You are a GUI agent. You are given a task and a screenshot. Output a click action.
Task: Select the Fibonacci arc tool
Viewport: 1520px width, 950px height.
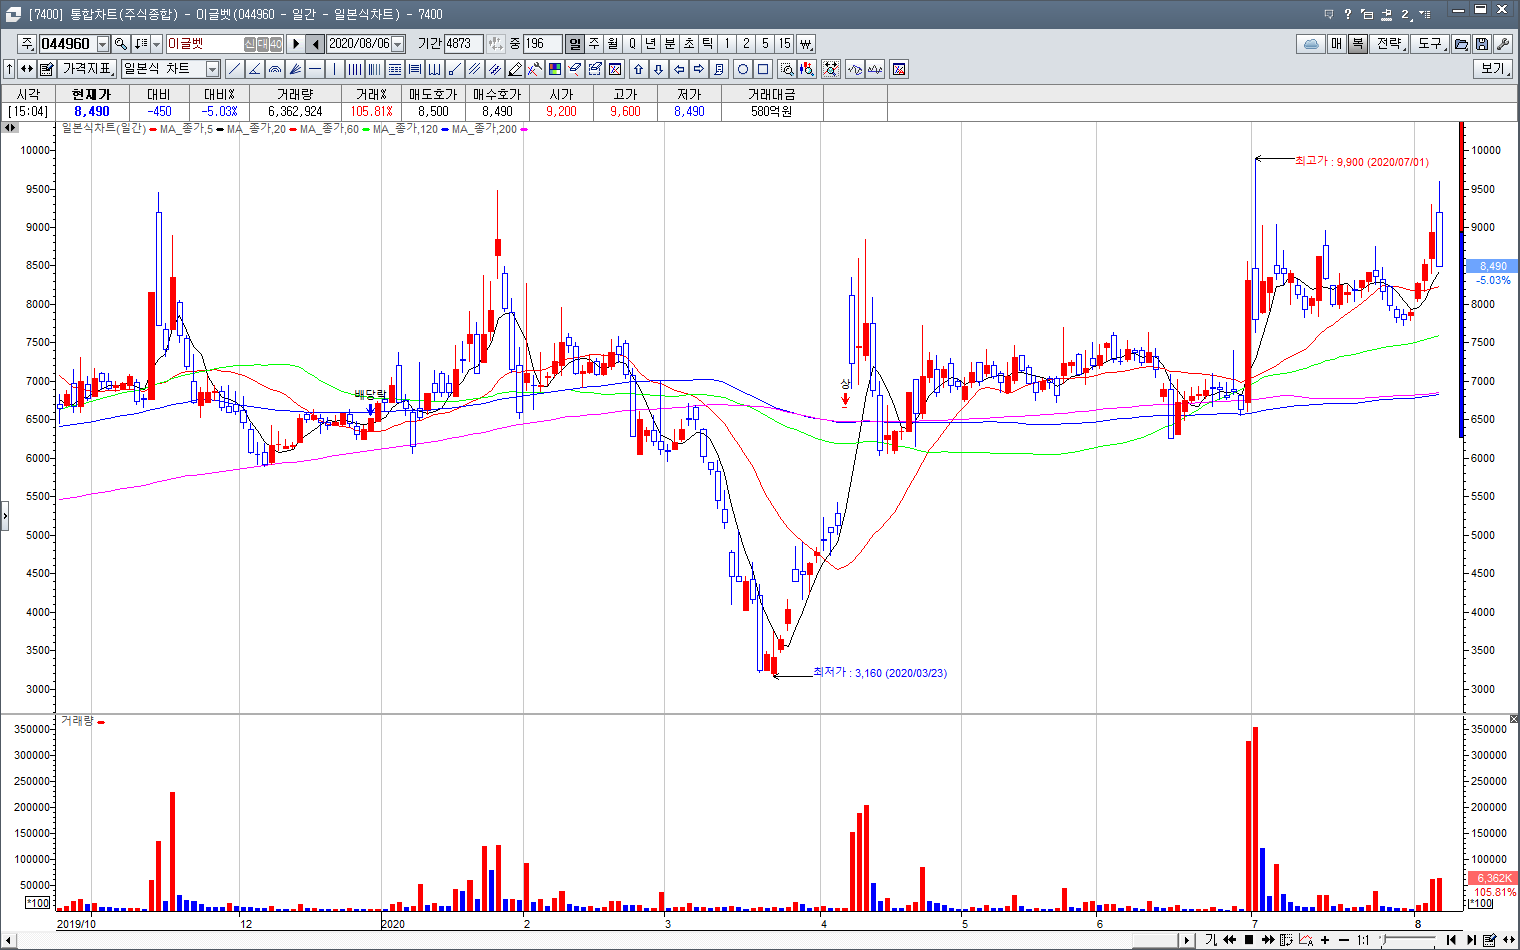pyautogui.click(x=275, y=69)
